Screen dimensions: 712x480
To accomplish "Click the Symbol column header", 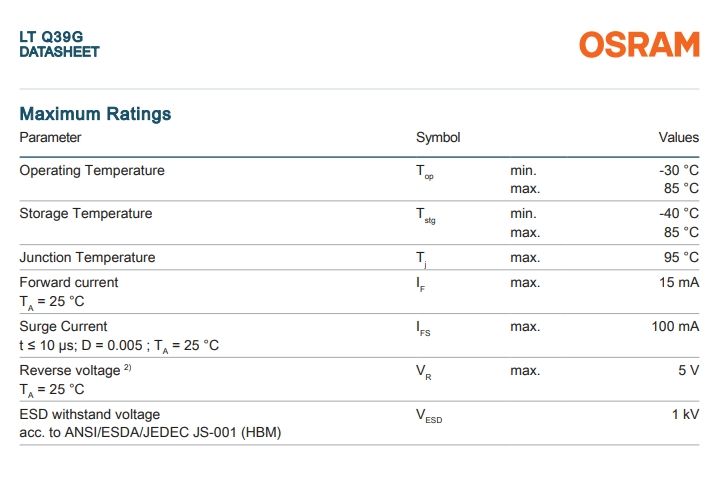I will pos(438,137).
